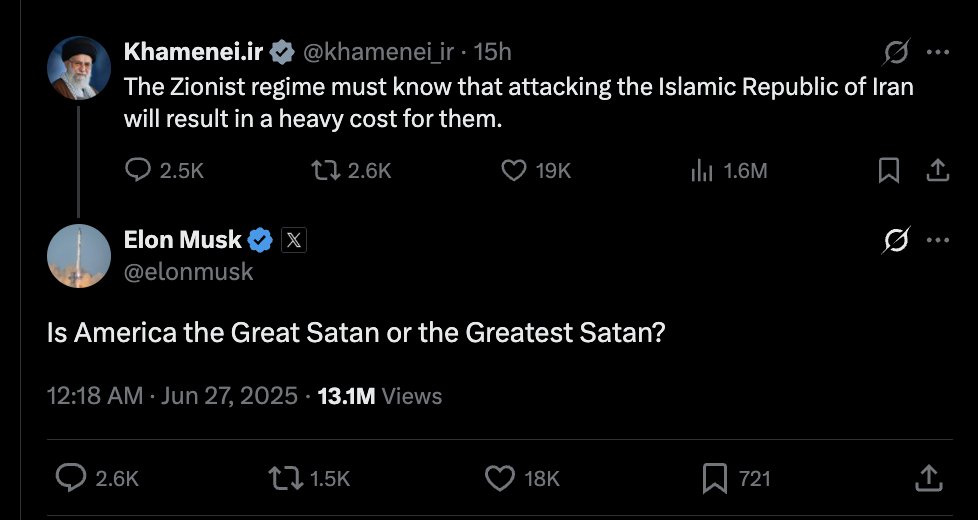Open the Khamenei.ir profile picture
The width and height of the screenshot is (978, 520).
(x=79, y=67)
